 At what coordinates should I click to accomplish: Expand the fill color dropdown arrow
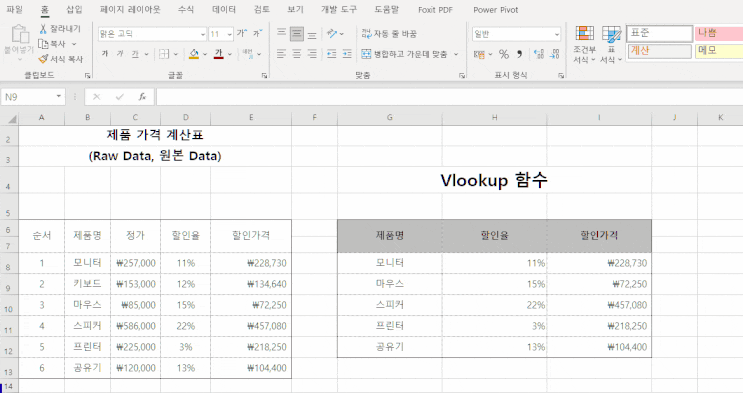(x=205, y=54)
